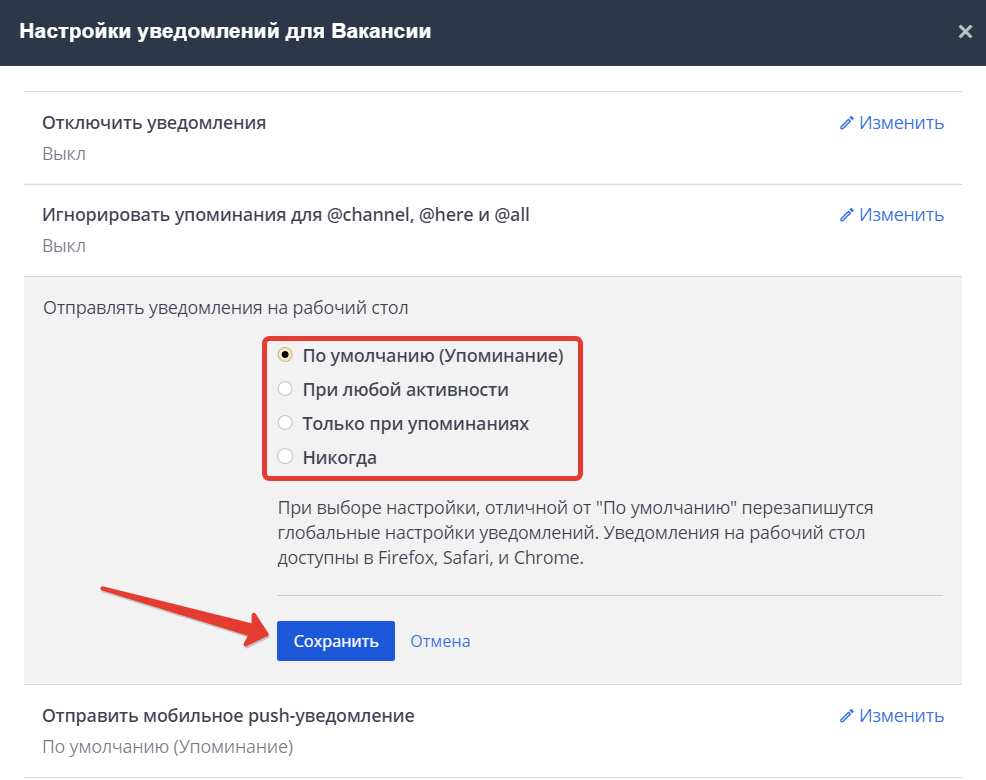Select Только при упоминаниях option
The width and height of the screenshot is (986, 780).
(285, 423)
